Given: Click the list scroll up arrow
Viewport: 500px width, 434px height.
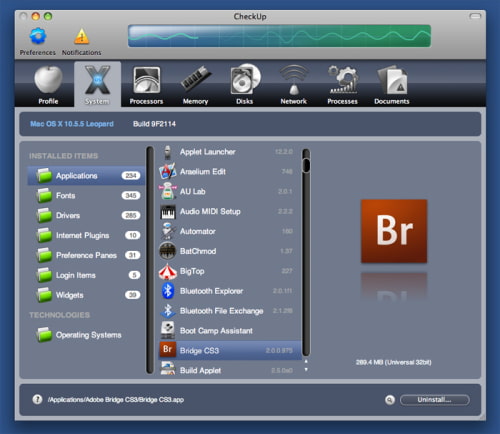Looking at the screenshot, I should tap(306, 361).
